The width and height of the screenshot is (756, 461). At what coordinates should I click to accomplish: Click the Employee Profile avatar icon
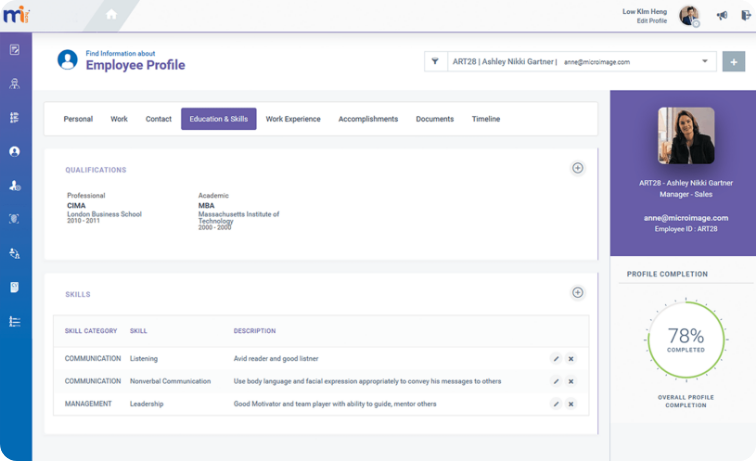(68, 60)
